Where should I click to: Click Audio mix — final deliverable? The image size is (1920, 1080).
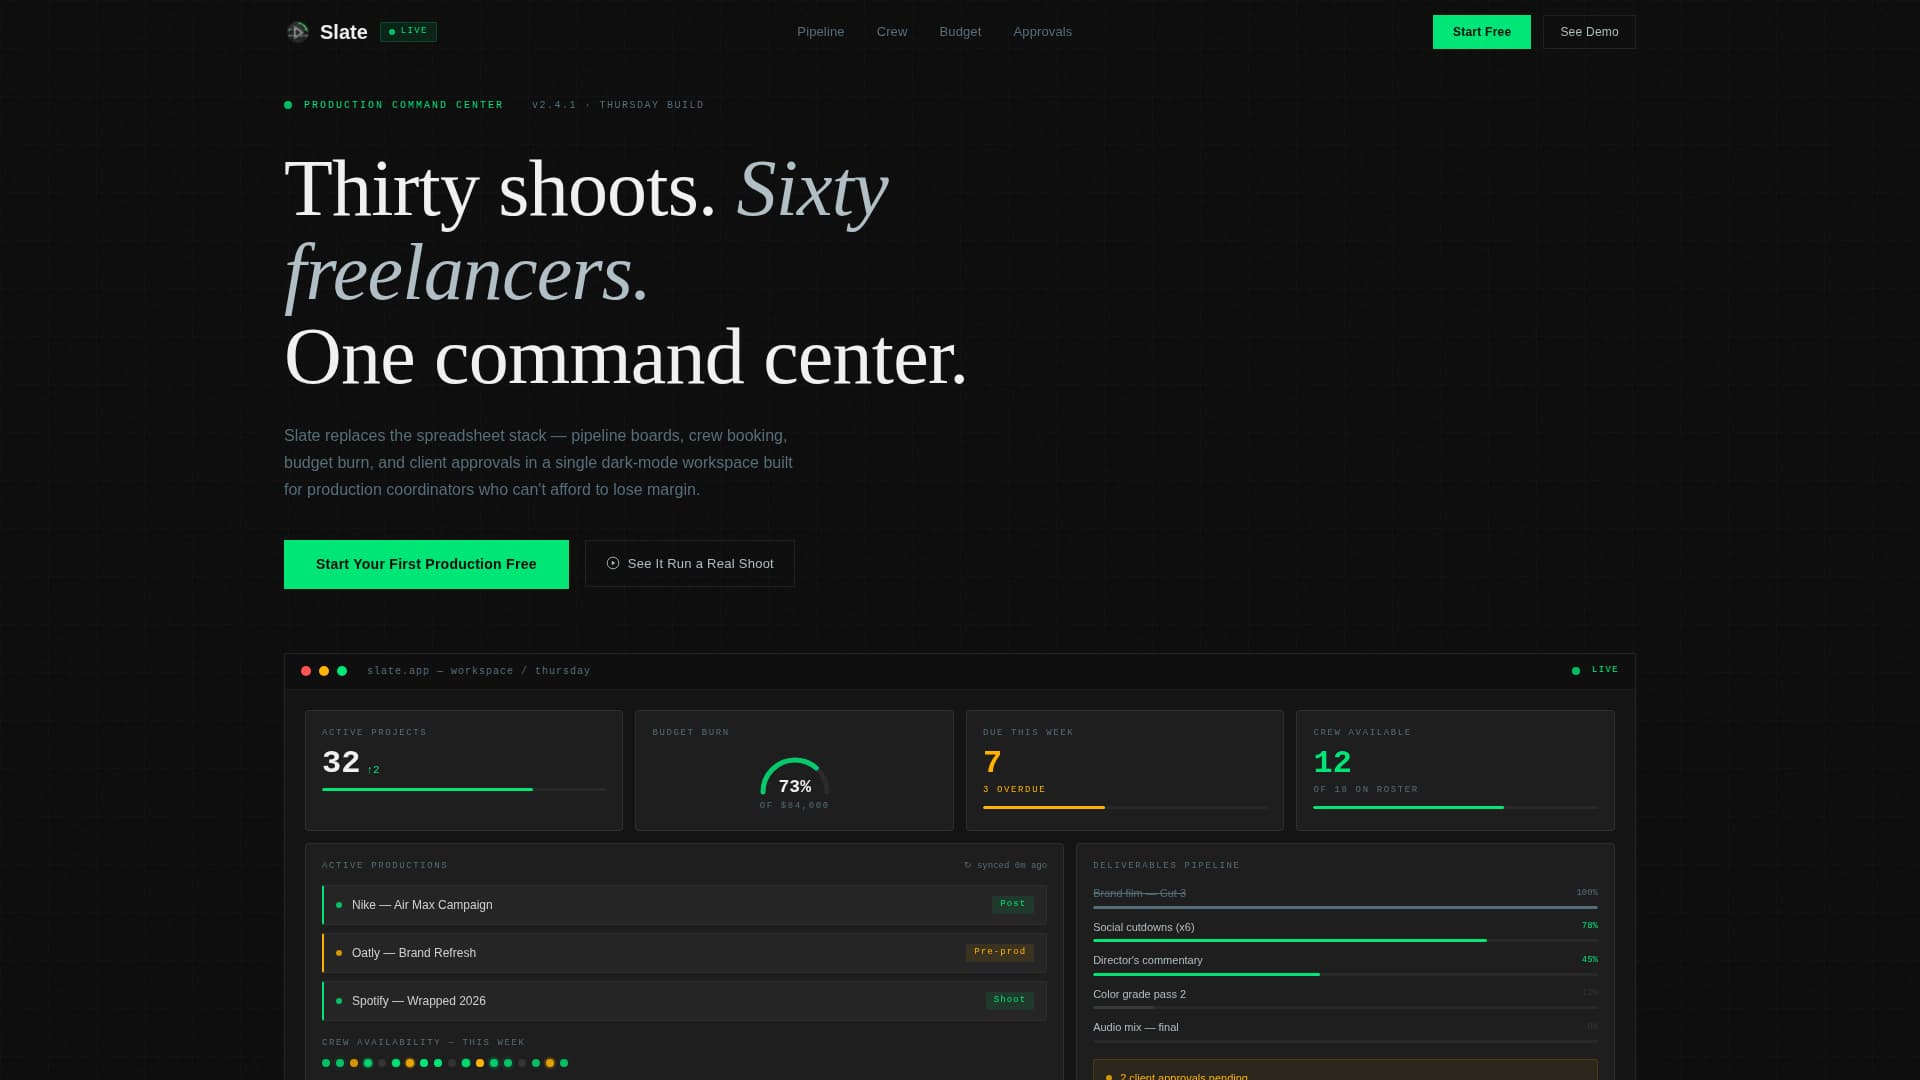click(x=1135, y=1027)
